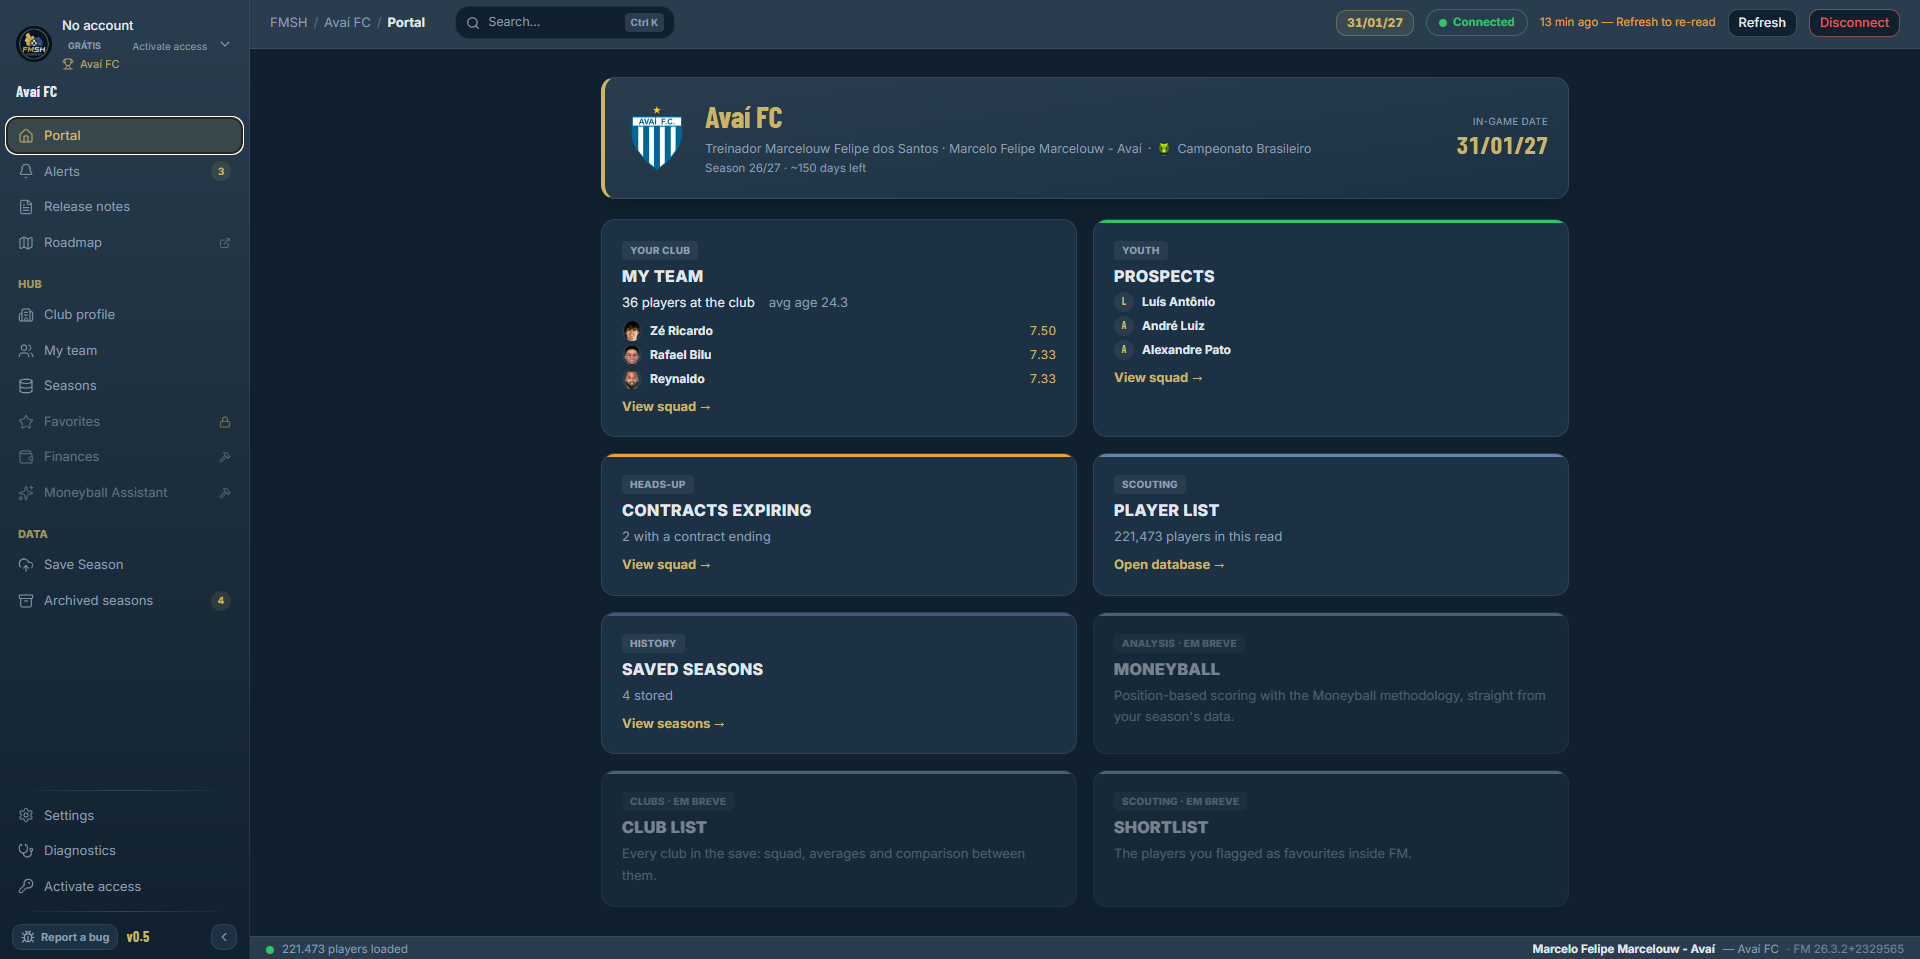
Task: Click the Release notes document icon
Action: 26,207
